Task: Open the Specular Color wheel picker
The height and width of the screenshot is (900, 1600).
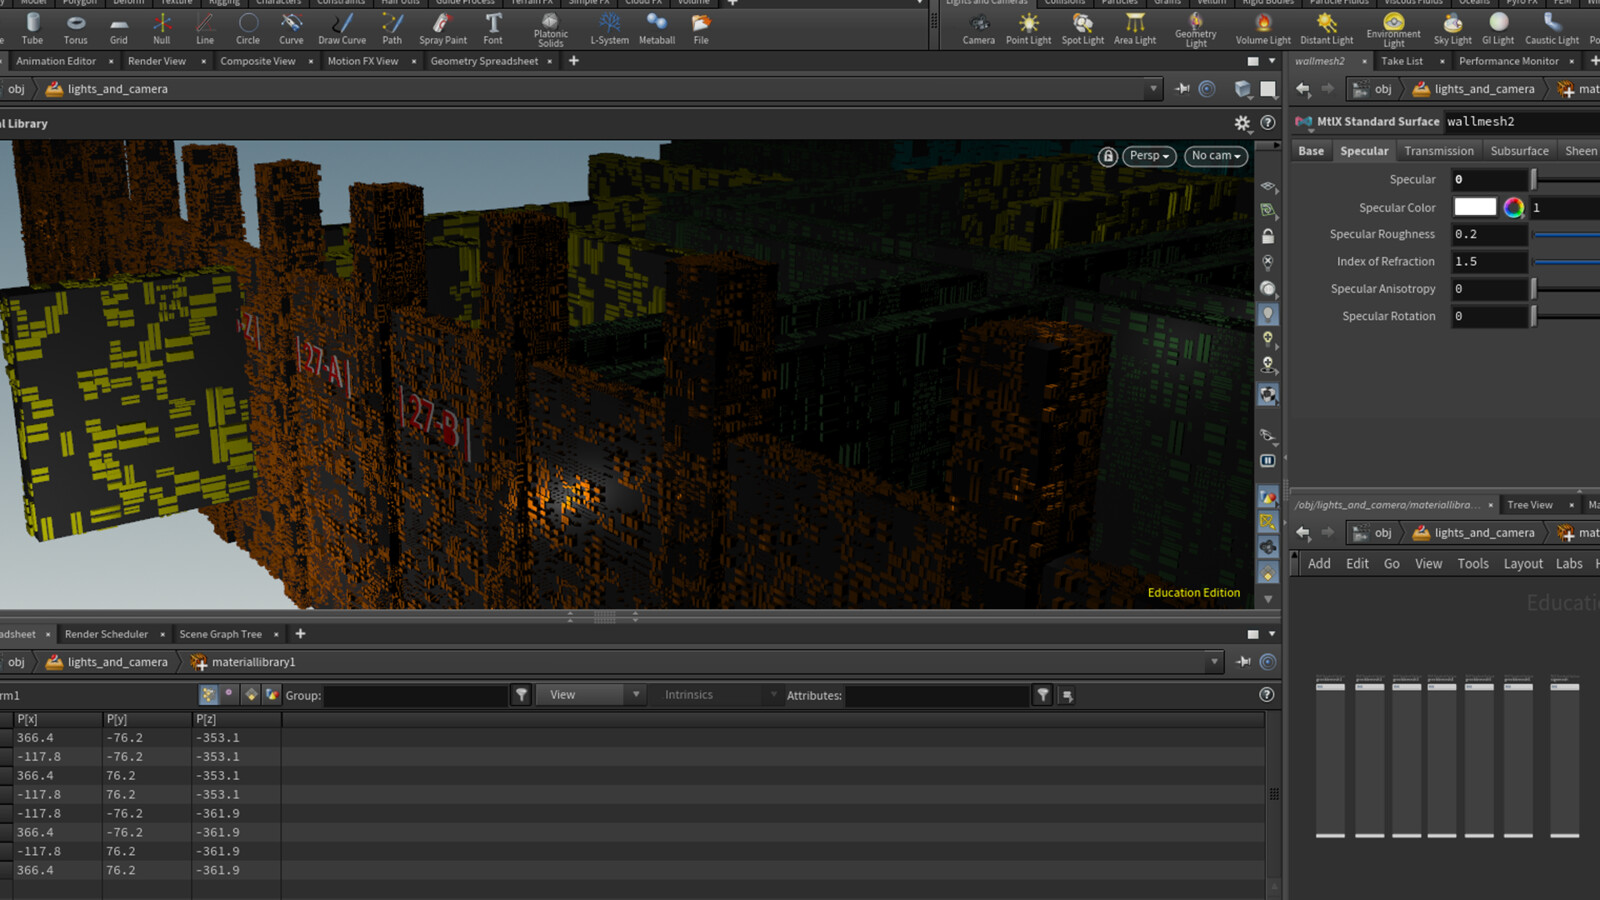Action: click(x=1514, y=208)
